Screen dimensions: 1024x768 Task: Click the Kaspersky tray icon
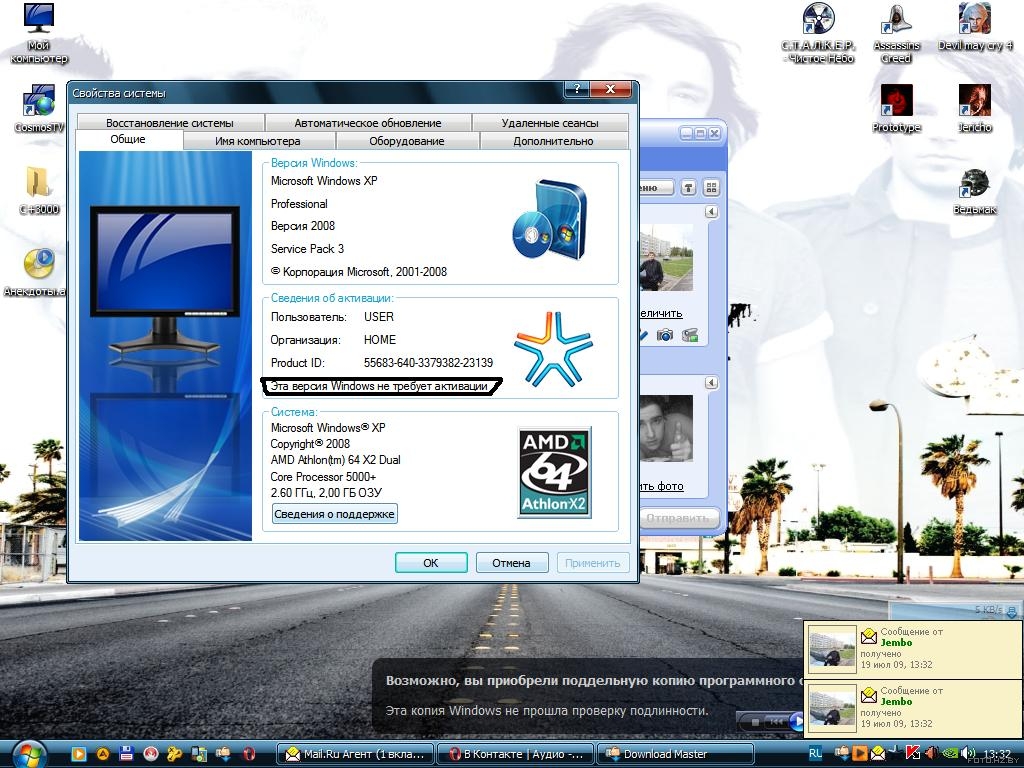pyautogui.click(x=912, y=754)
